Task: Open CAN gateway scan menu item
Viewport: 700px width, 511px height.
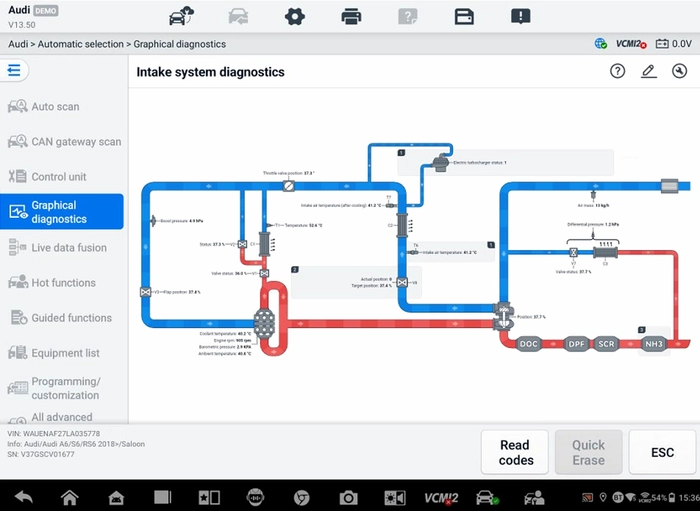Action: pyautogui.click(x=62, y=142)
